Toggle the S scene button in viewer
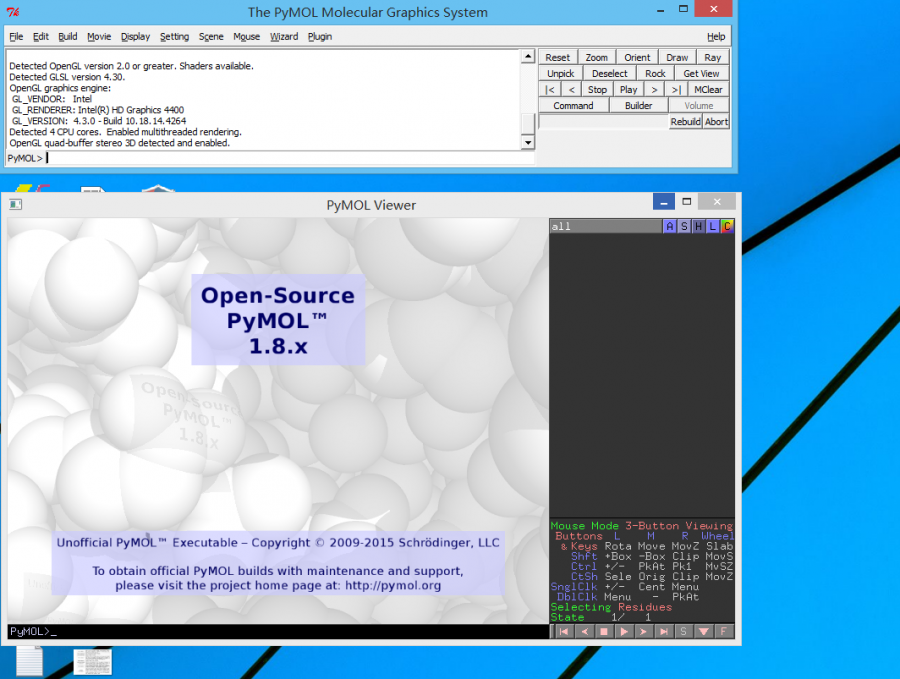Image resolution: width=900 pixels, height=679 pixels. [x=683, y=631]
